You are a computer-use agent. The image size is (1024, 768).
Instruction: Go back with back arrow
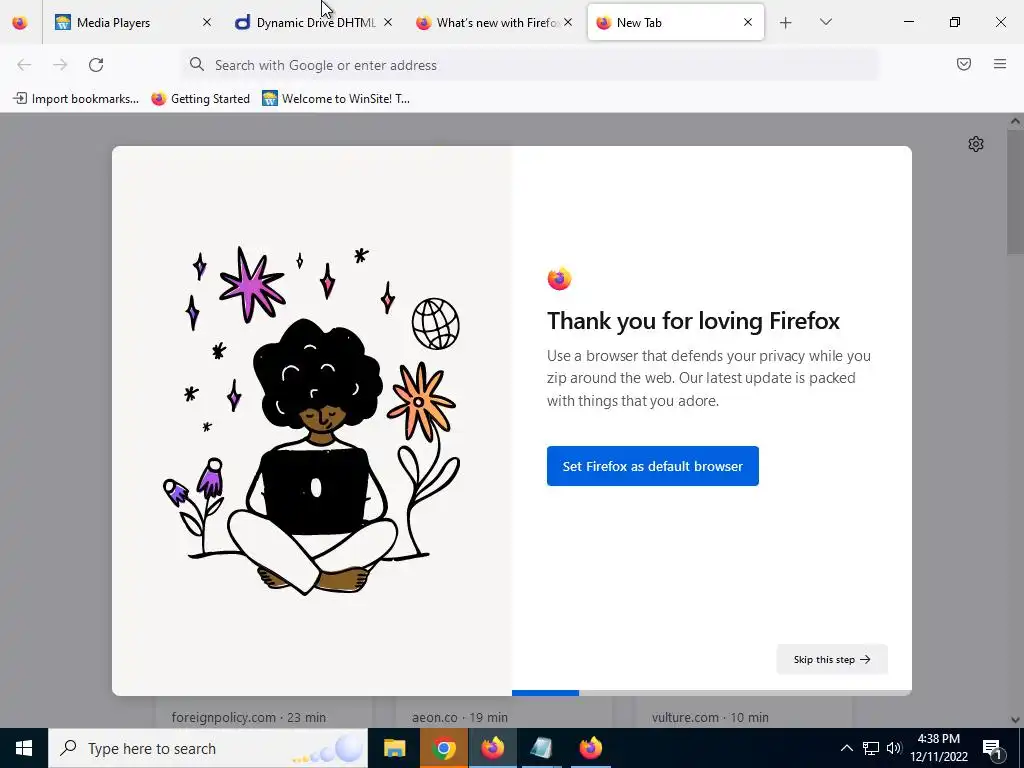pos(24,65)
